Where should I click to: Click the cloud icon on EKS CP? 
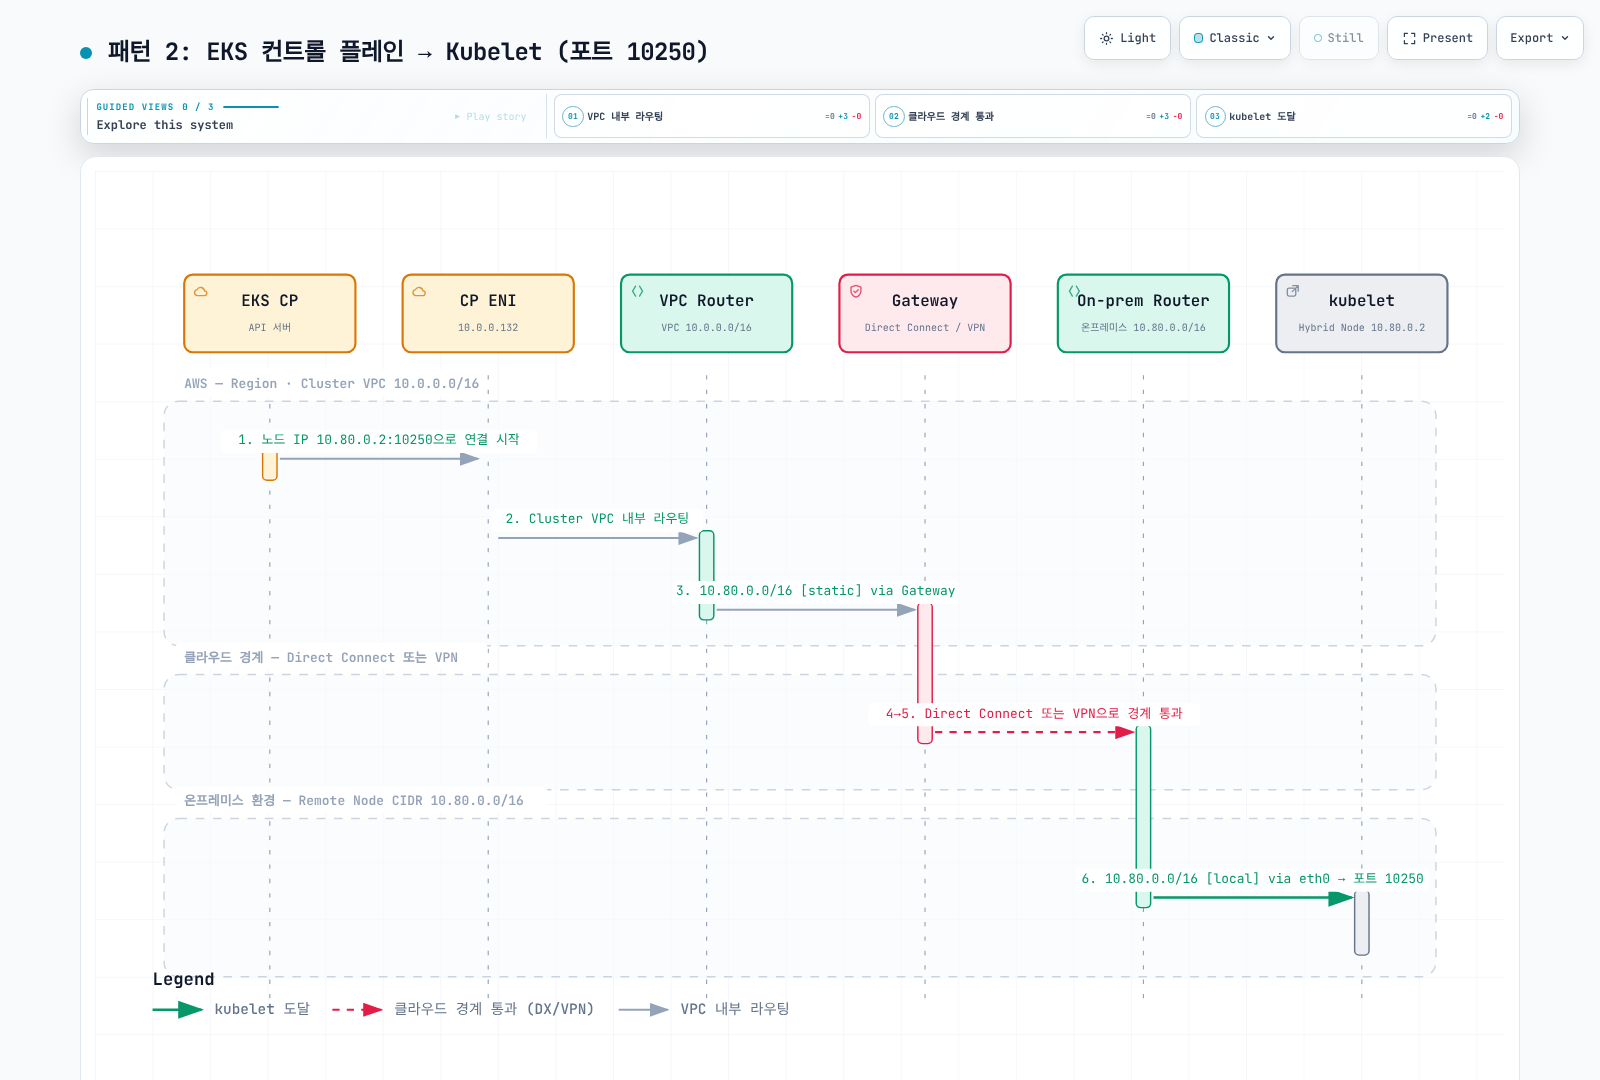(201, 292)
